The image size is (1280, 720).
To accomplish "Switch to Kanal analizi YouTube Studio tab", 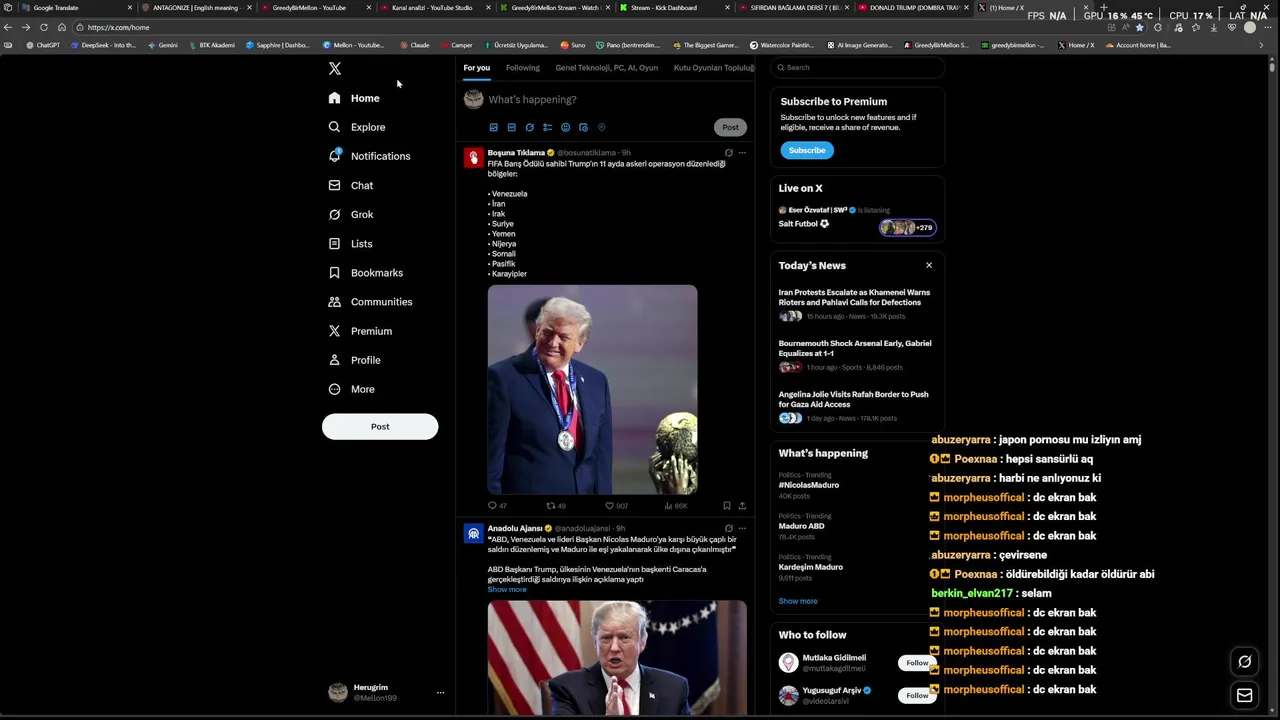I will click(x=432, y=7).
